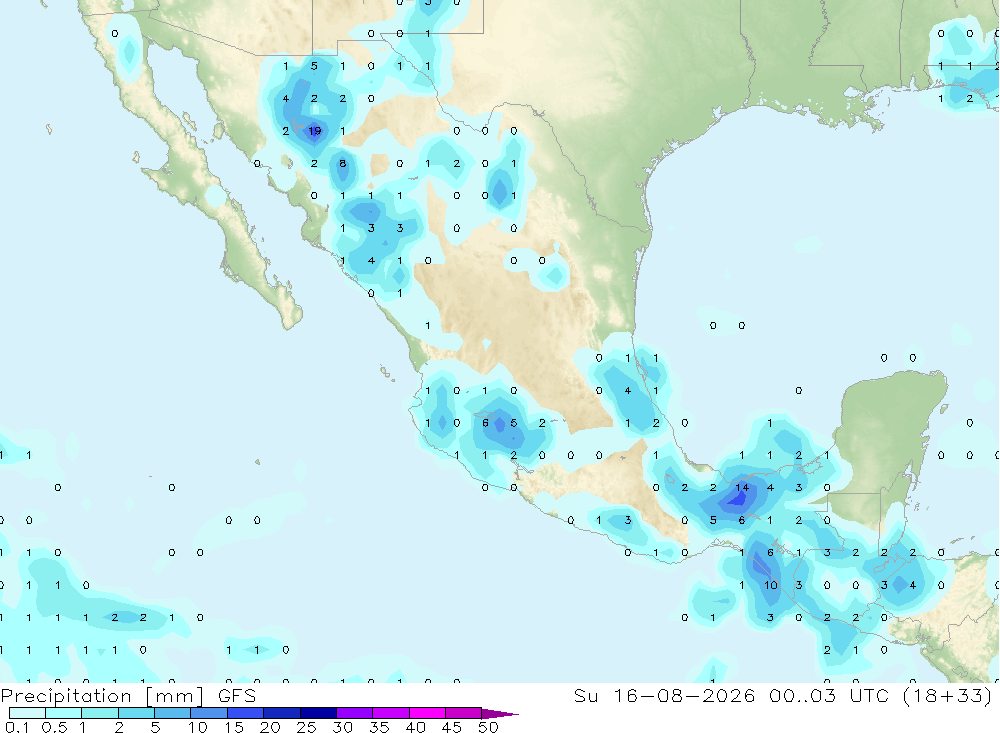Click the legend swatch between 40 and 45

427,713
